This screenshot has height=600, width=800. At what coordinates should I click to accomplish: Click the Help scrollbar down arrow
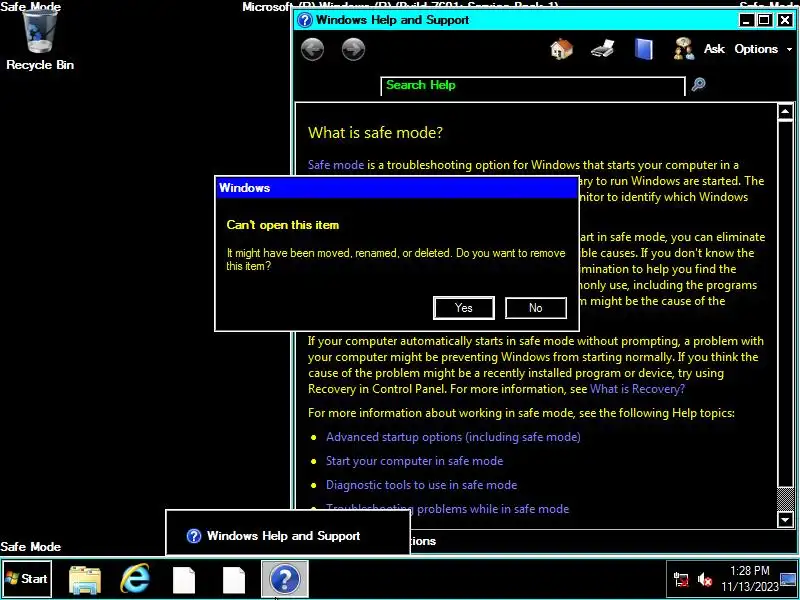pyautogui.click(x=785, y=520)
